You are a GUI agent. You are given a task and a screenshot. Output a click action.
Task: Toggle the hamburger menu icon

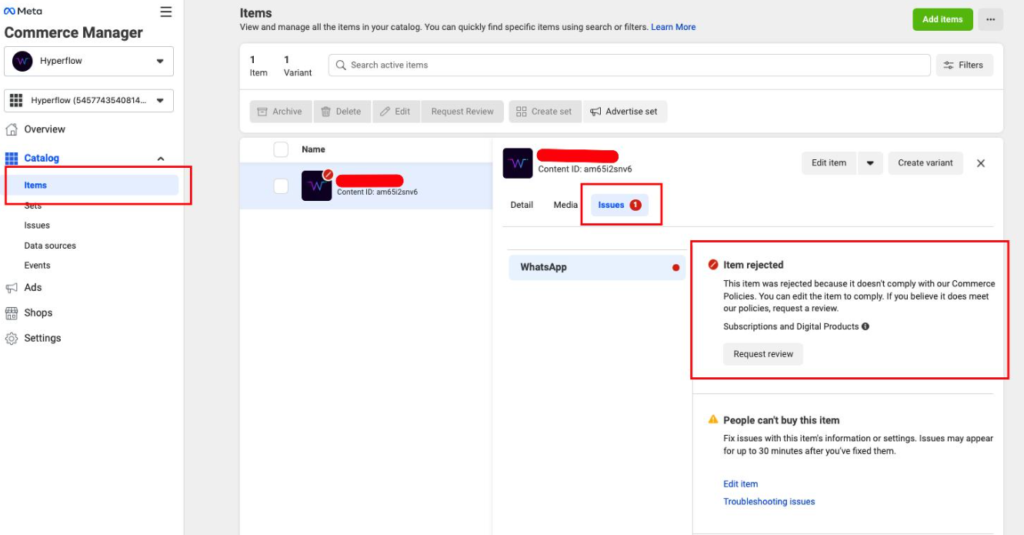(x=166, y=12)
